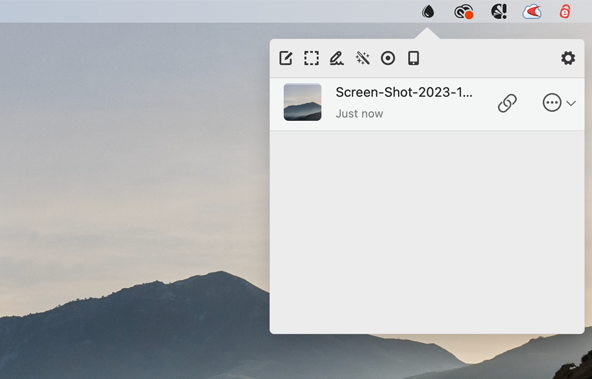Click menu bar icon with exclamation mark
The width and height of the screenshot is (592, 379).
pyautogui.click(x=499, y=12)
